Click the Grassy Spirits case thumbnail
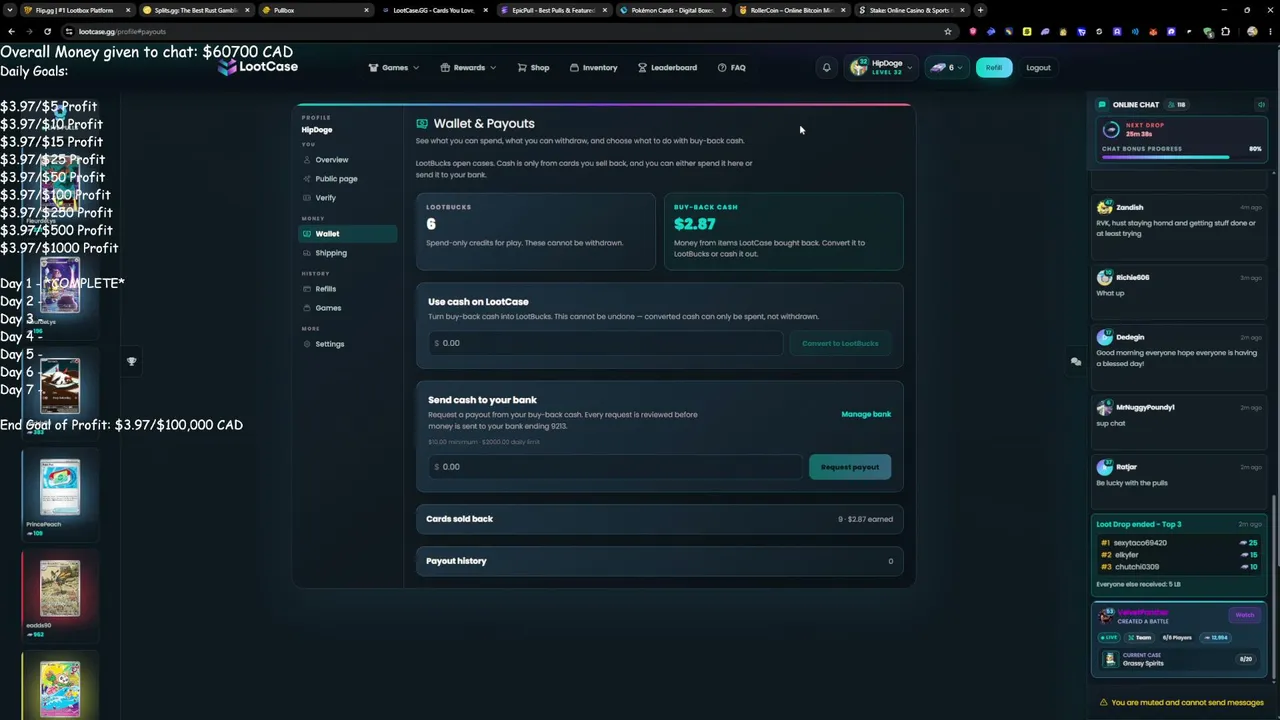This screenshot has height=720, width=1280. click(x=1110, y=659)
